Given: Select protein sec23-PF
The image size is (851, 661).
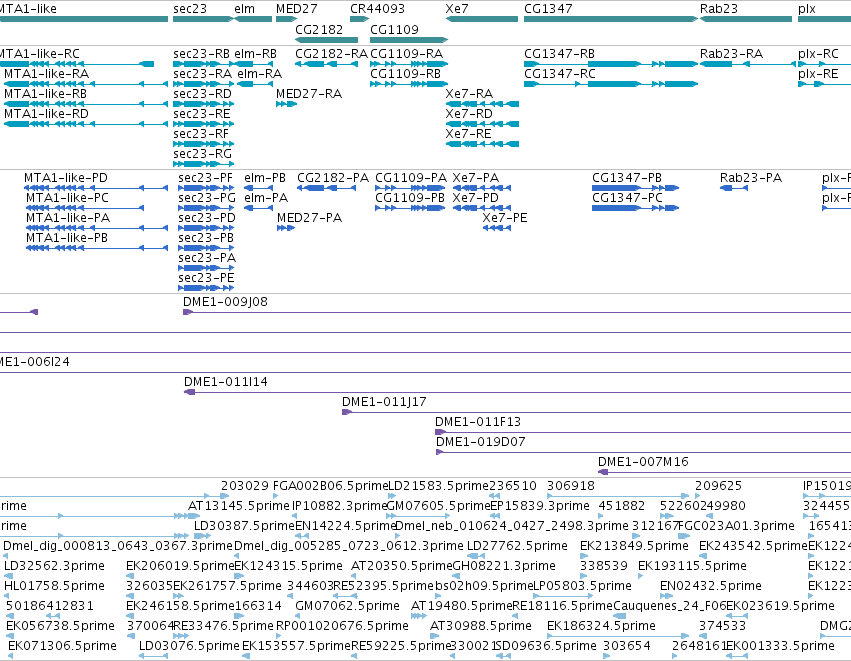Looking at the screenshot, I should click(x=206, y=188).
